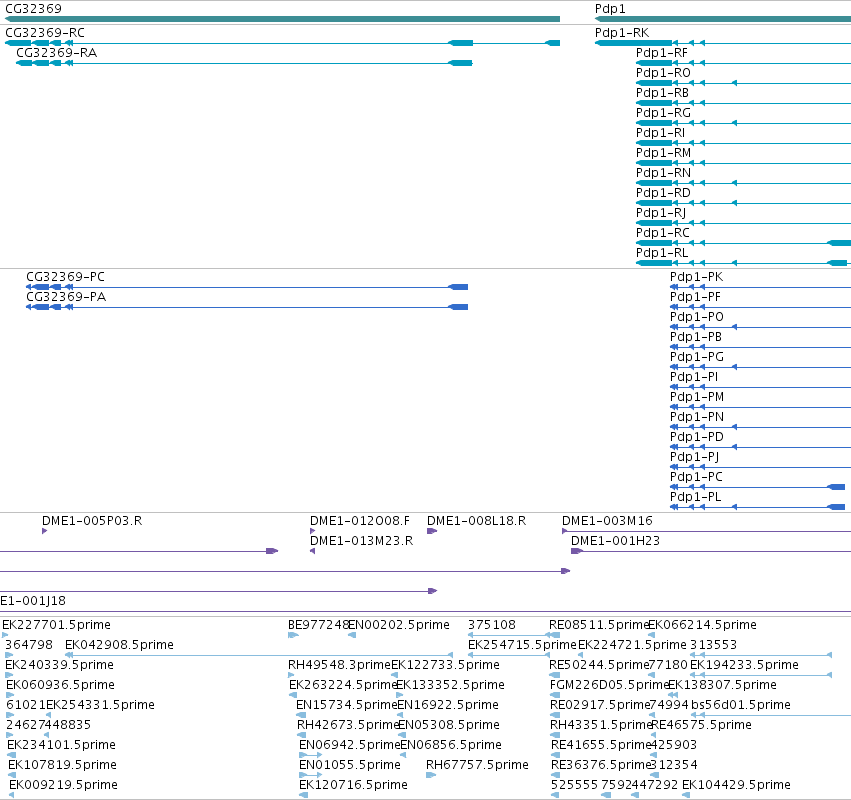Image resolution: width=851 pixels, height=800 pixels.
Task: Click the CG32369-PC protein label
Action: tap(65, 277)
